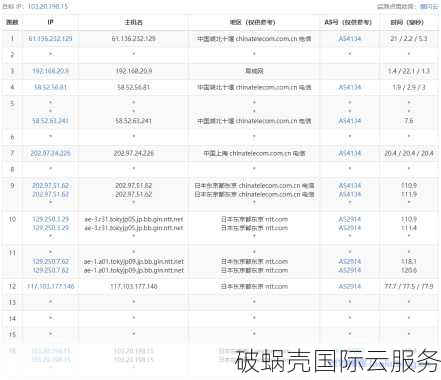Select the time value 118.1 in hop 11

point(409,262)
